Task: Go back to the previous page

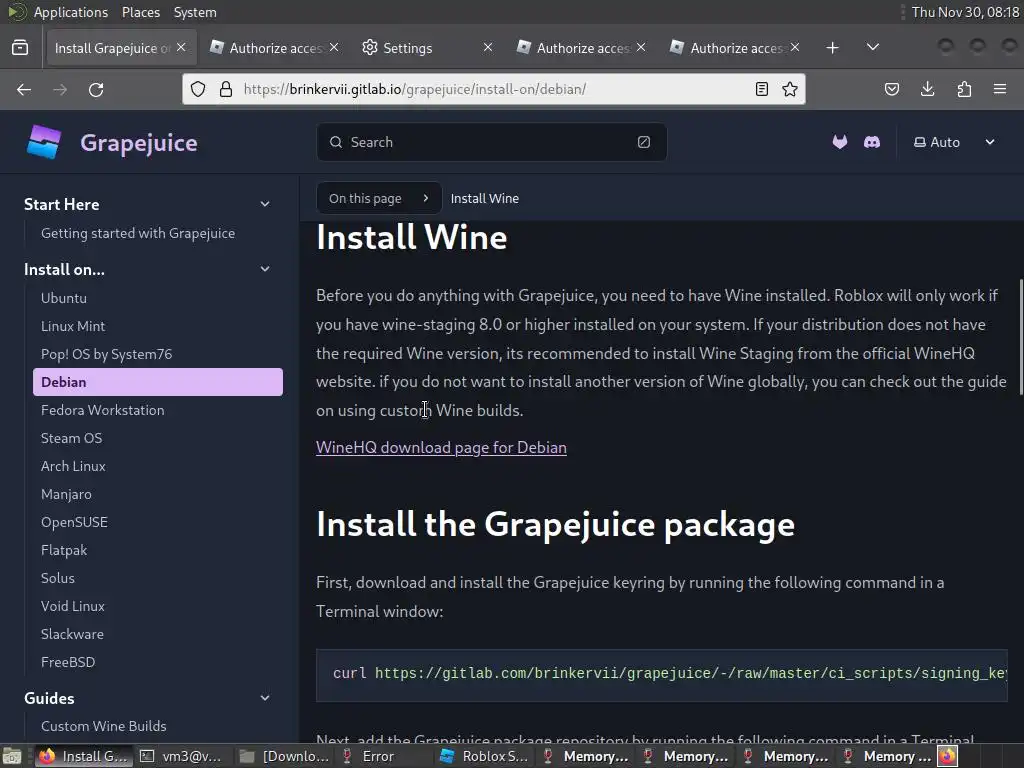Action: click(x=24, y=89)
